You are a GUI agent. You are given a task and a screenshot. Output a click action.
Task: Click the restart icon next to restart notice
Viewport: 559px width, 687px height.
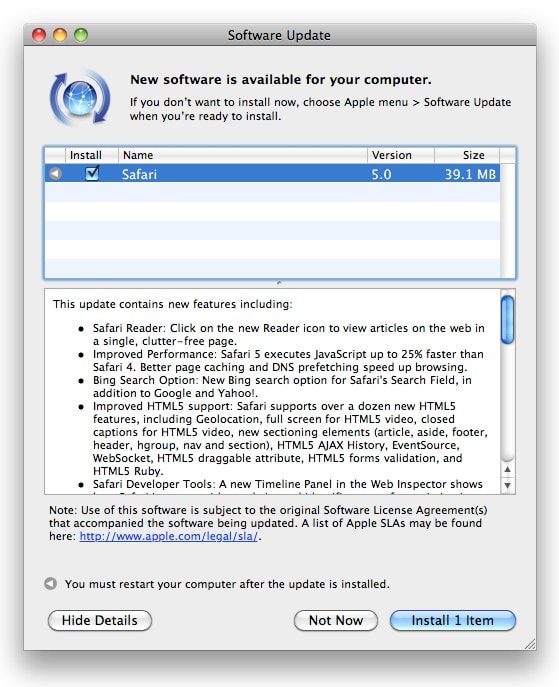pyautogui.click(x=51, y=584)
